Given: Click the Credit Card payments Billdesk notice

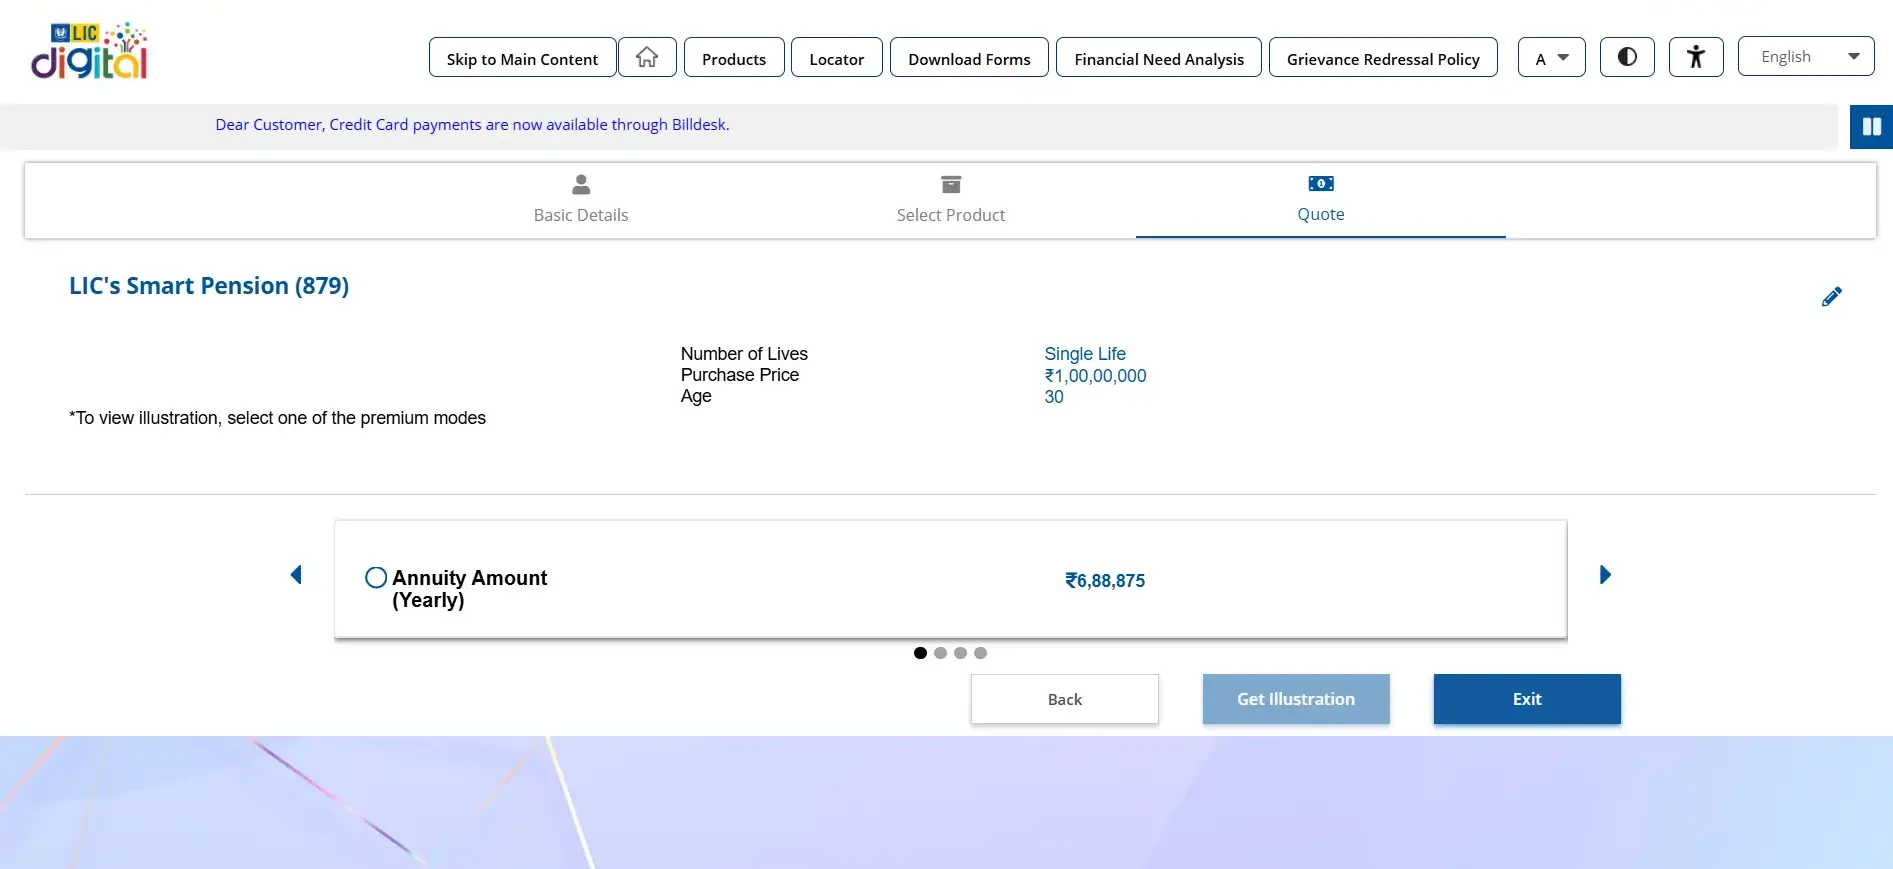Looking at the screenshot, I should 472,125.
